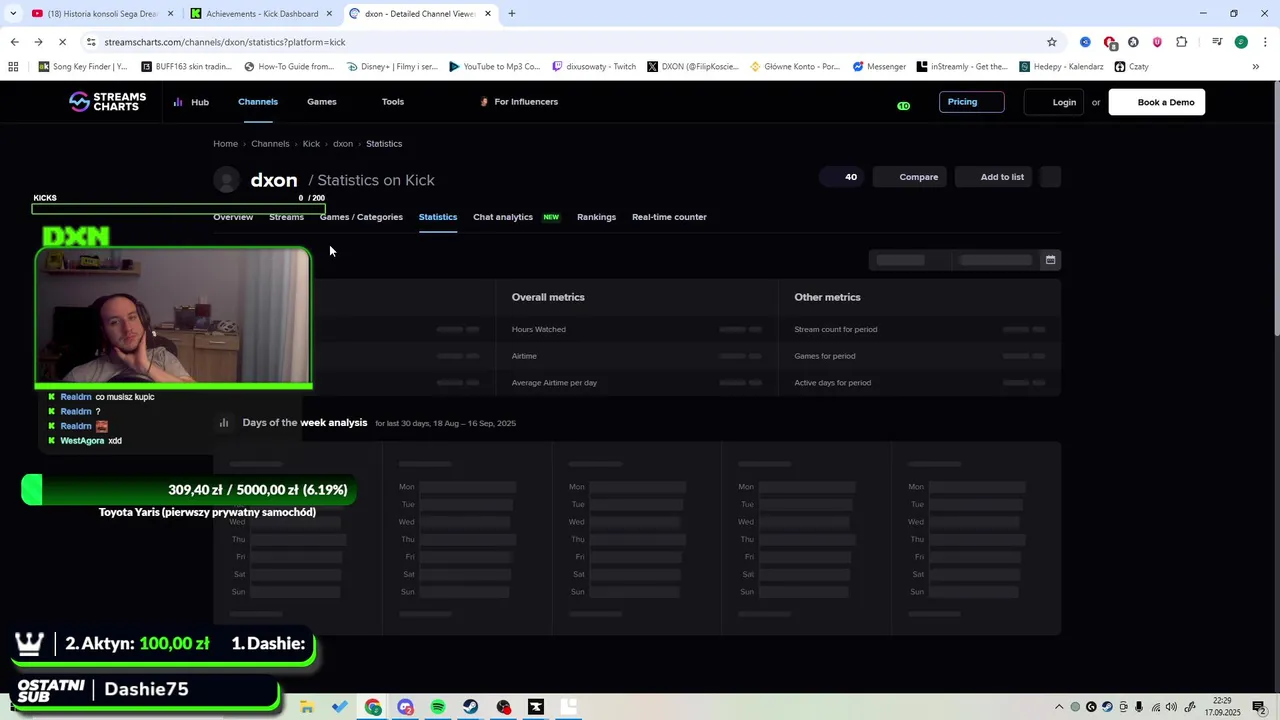Select the Statistics tab
This screenshot has width=1280, height=720.
pyautogui.click(x=438, y=217)
